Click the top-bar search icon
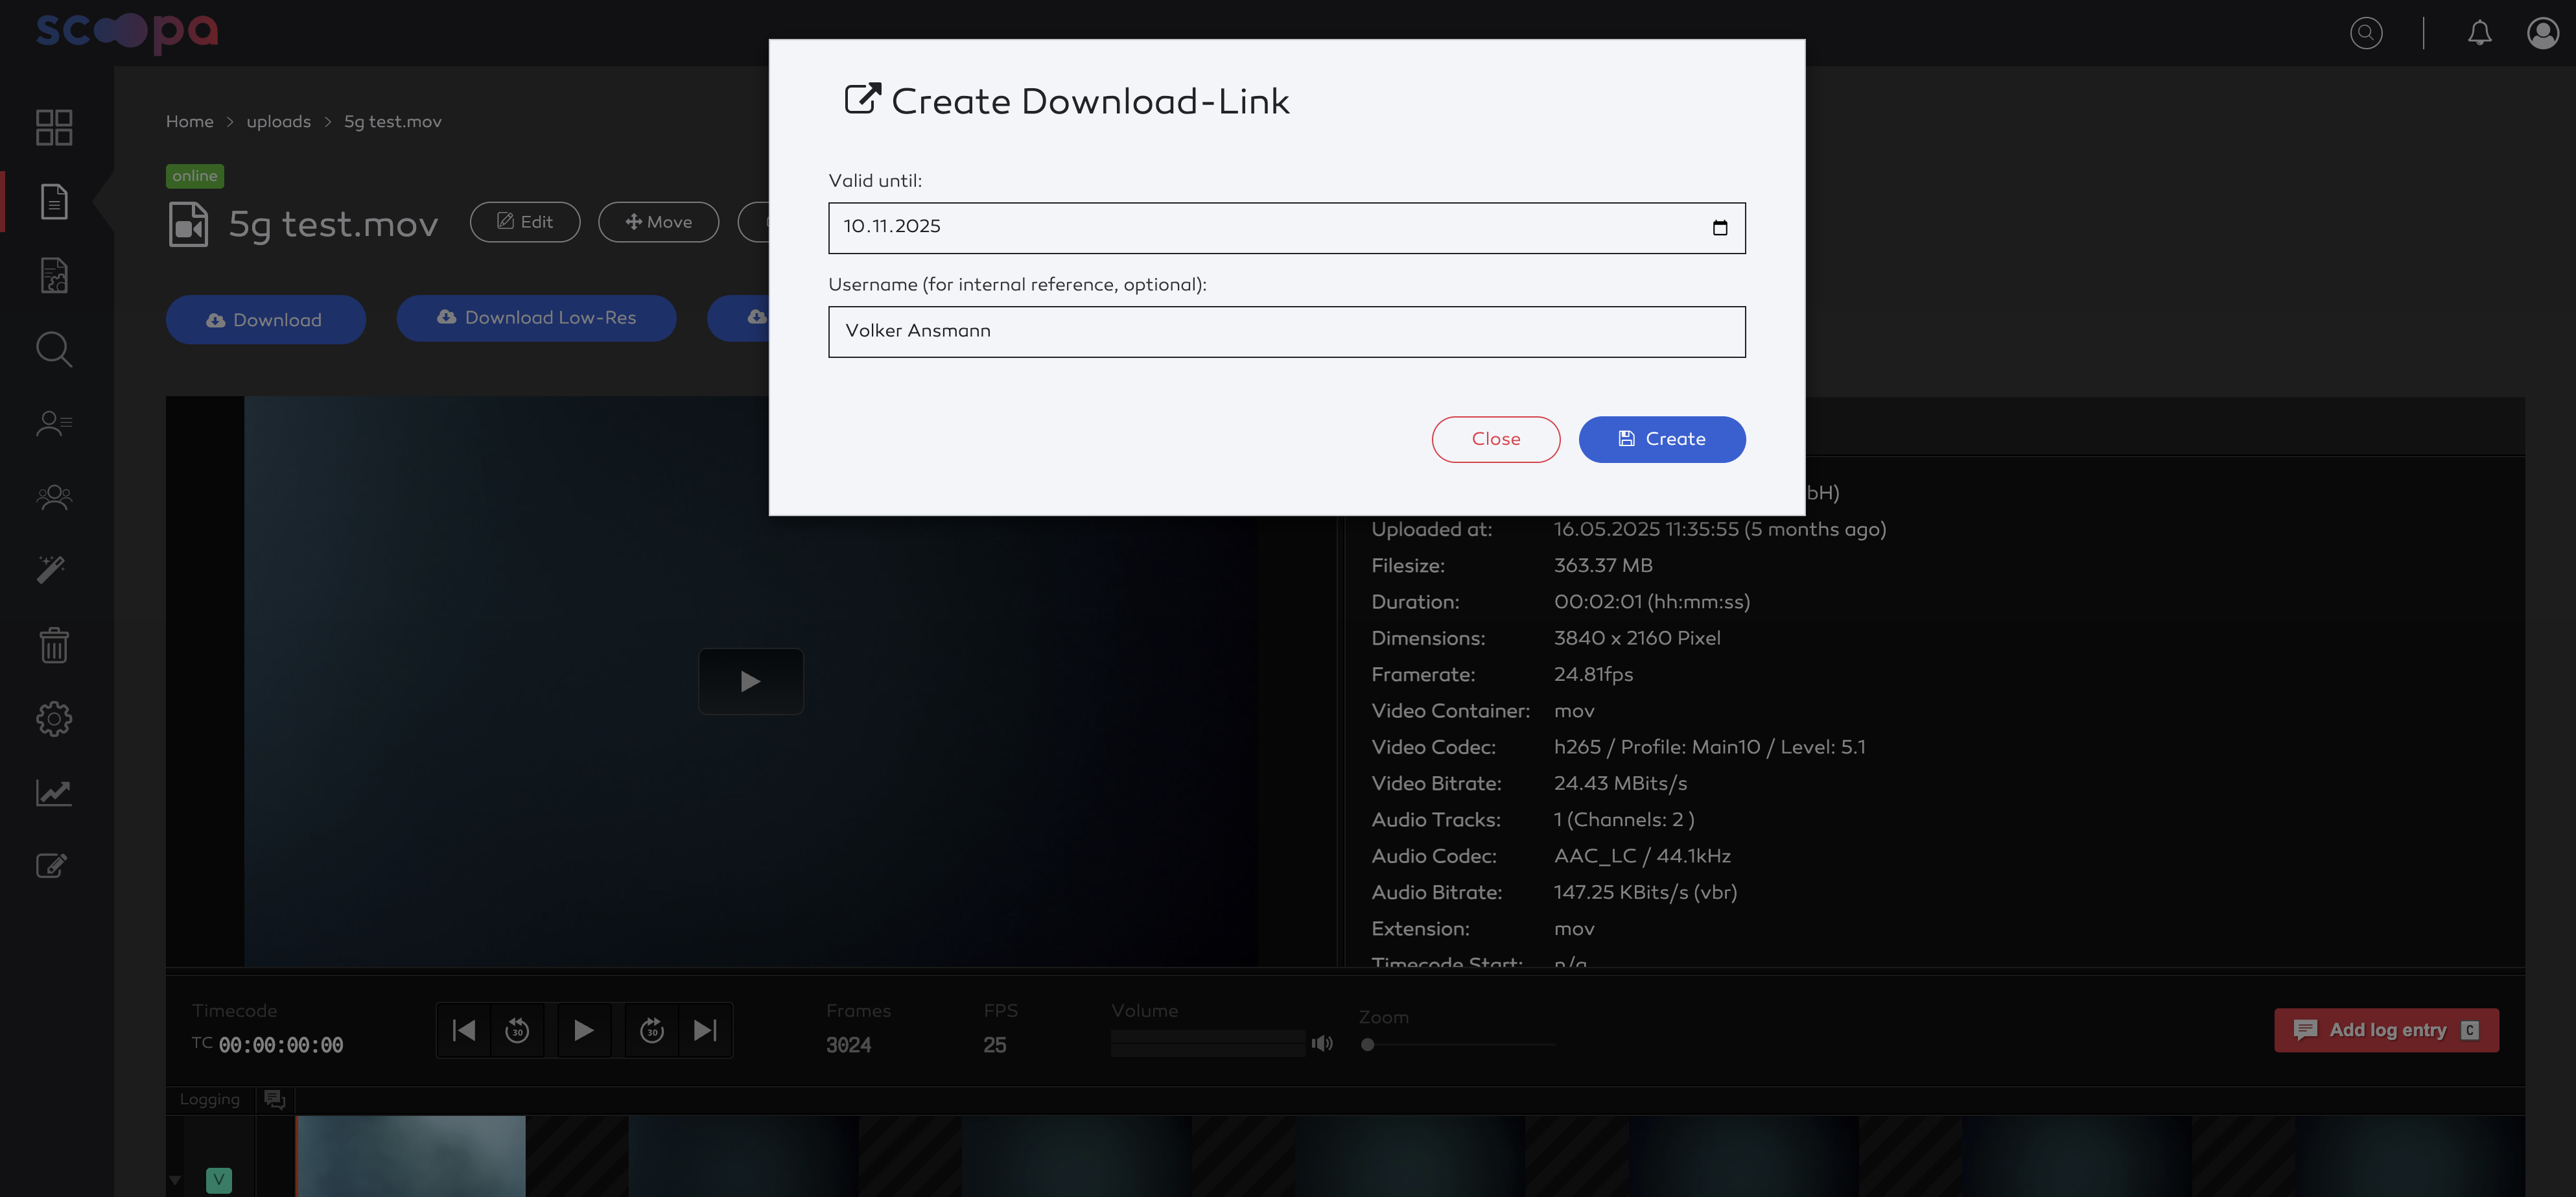This screenshot has width=2576, height=1197. (x=2366, y=33)
